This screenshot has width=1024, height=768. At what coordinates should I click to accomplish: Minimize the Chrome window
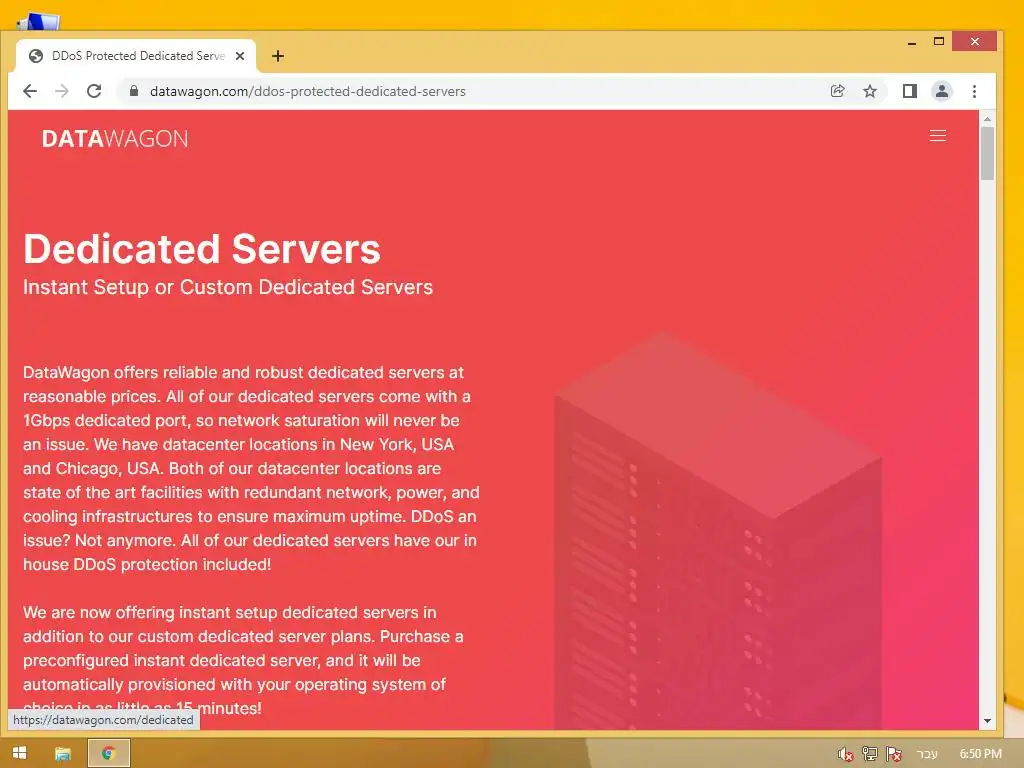[912, 42]
